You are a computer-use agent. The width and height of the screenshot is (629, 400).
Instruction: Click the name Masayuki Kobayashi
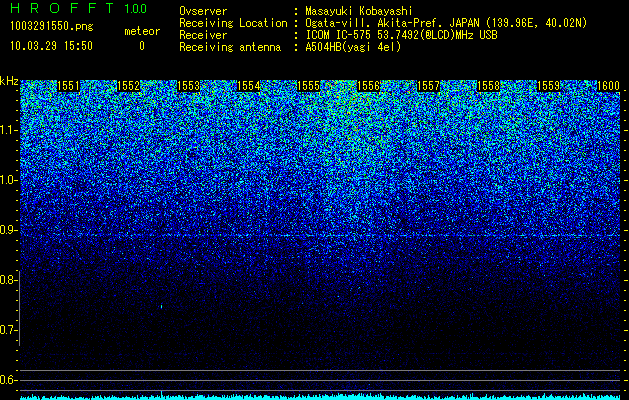click(359, 11)
